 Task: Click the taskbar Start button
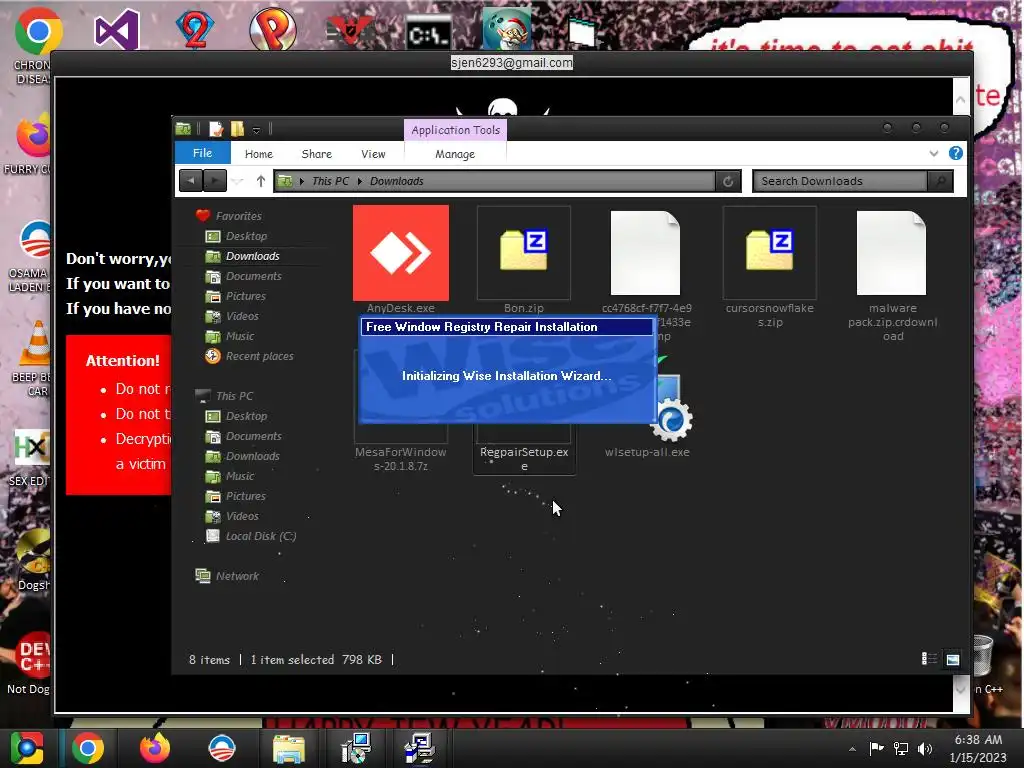click(x=26, y=748)
